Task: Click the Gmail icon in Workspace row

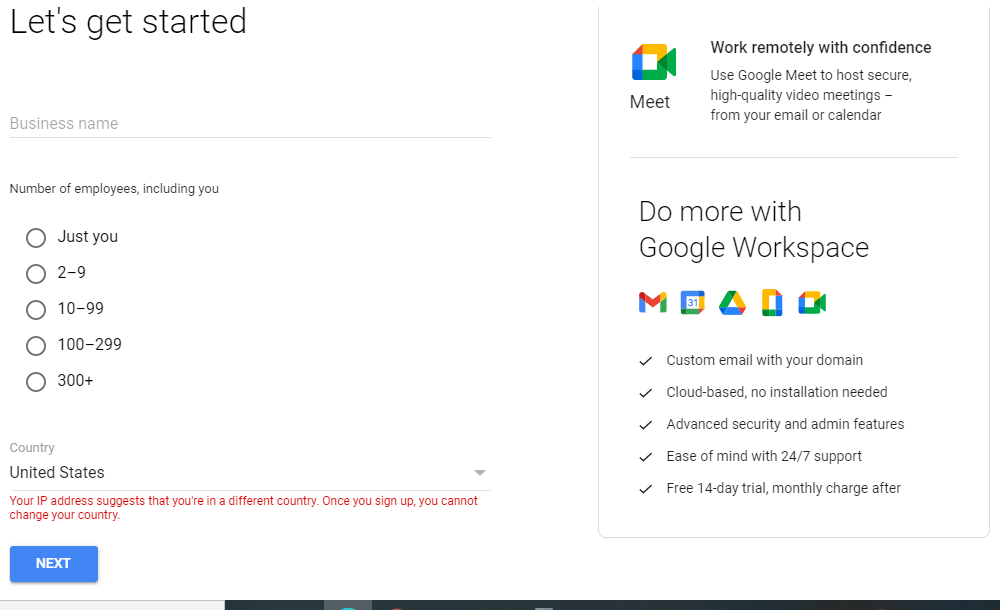Action: click(652, 302)
